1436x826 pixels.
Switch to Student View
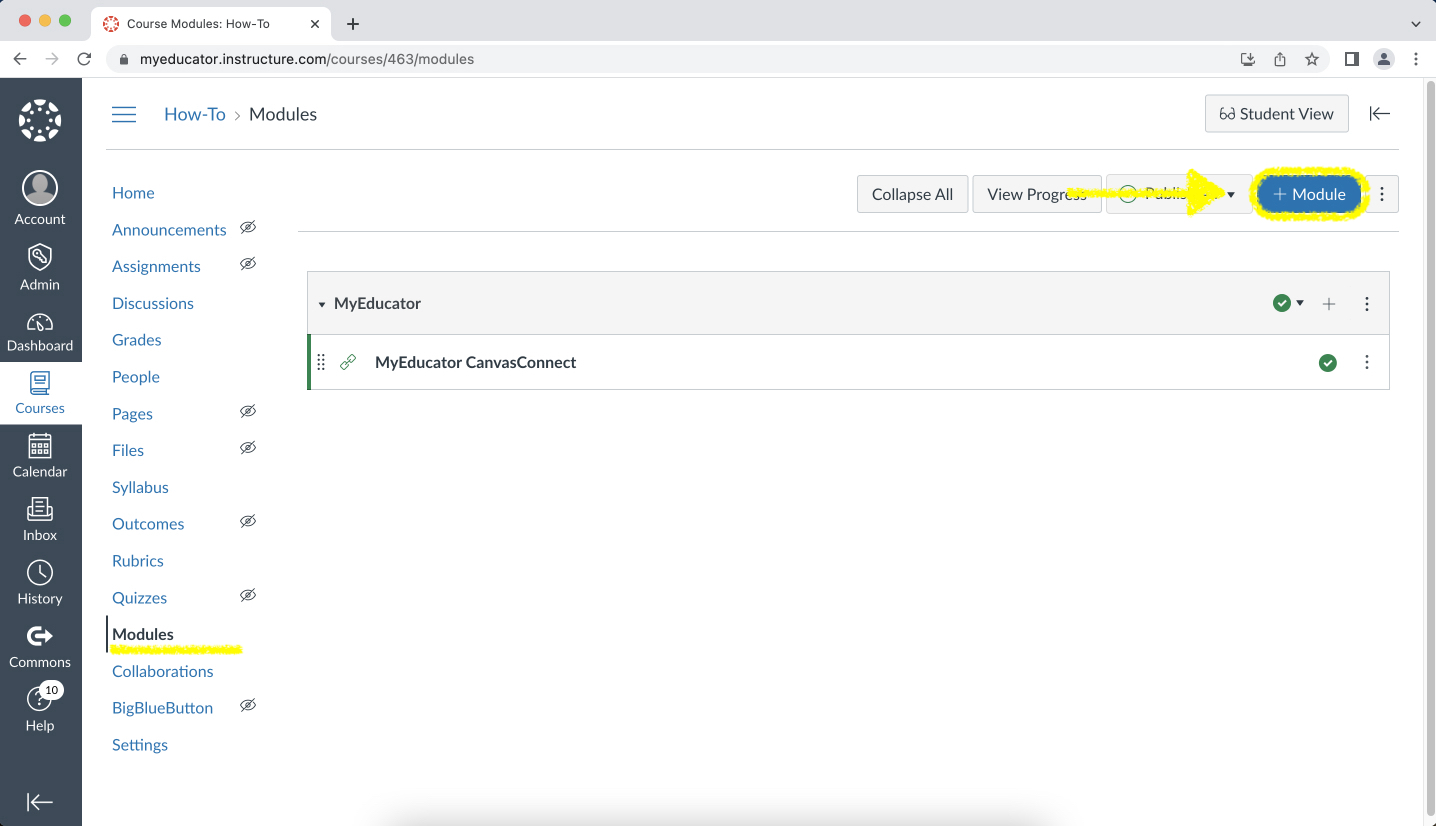1277,114
